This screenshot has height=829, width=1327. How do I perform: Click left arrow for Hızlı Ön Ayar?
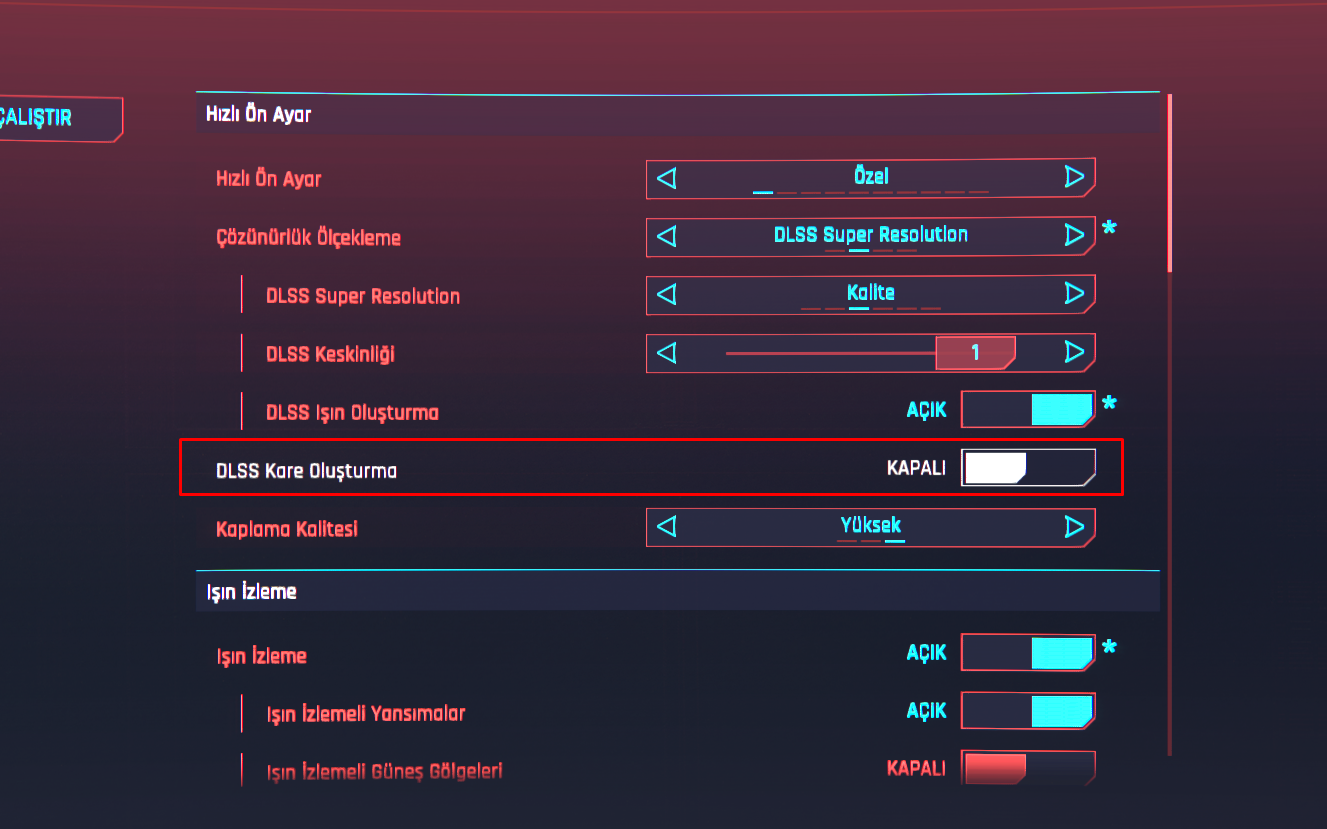pos(667,178)
